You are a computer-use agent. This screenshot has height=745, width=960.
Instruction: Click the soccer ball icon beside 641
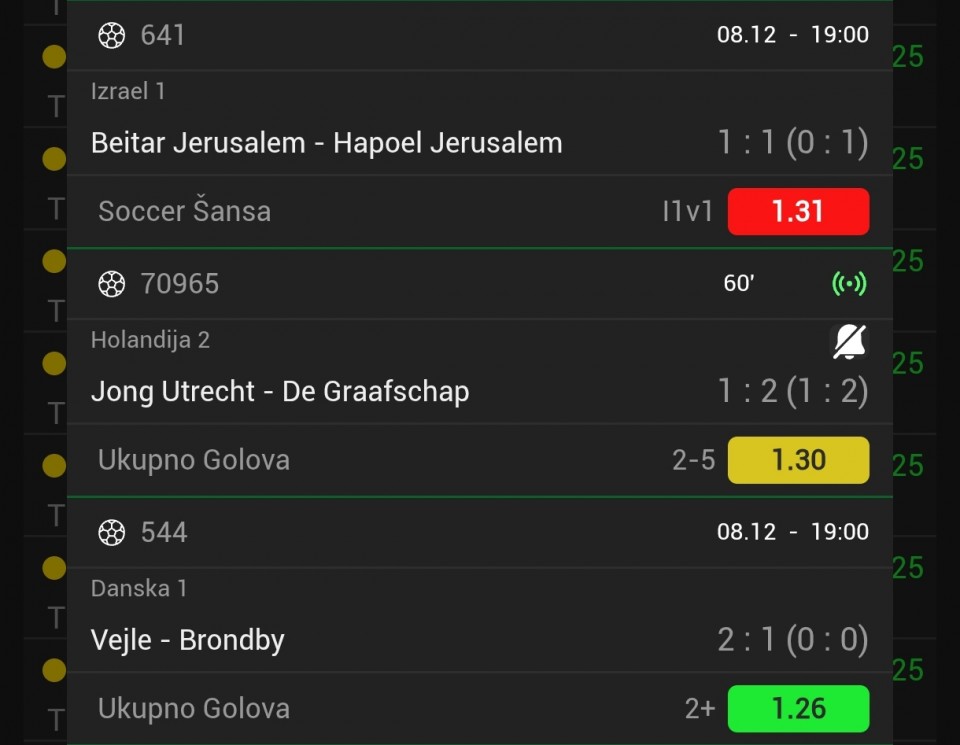(x=111, y=36)
